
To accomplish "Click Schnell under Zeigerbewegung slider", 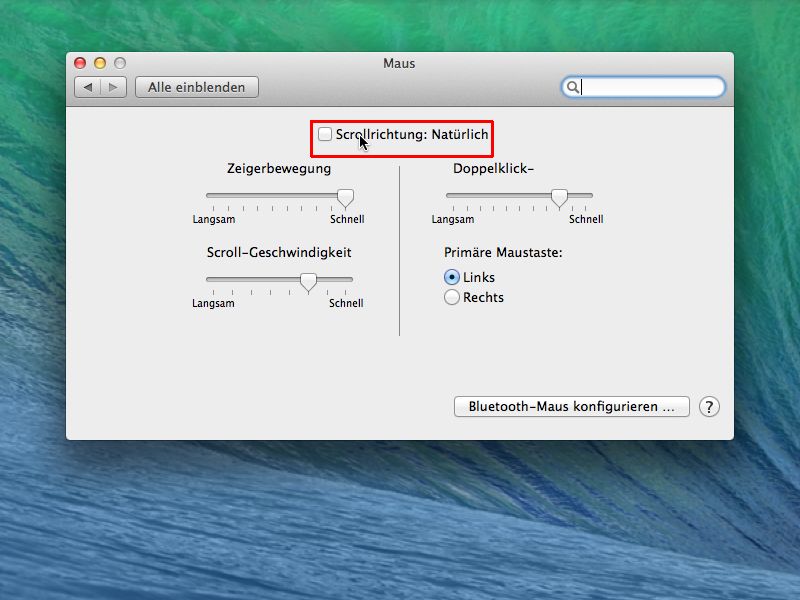I will (347, 219).
